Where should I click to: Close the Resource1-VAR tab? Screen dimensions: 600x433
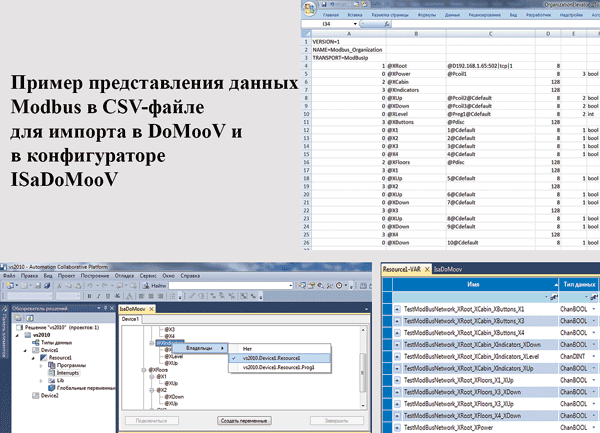pyautogui.click(x=427, y=269)
